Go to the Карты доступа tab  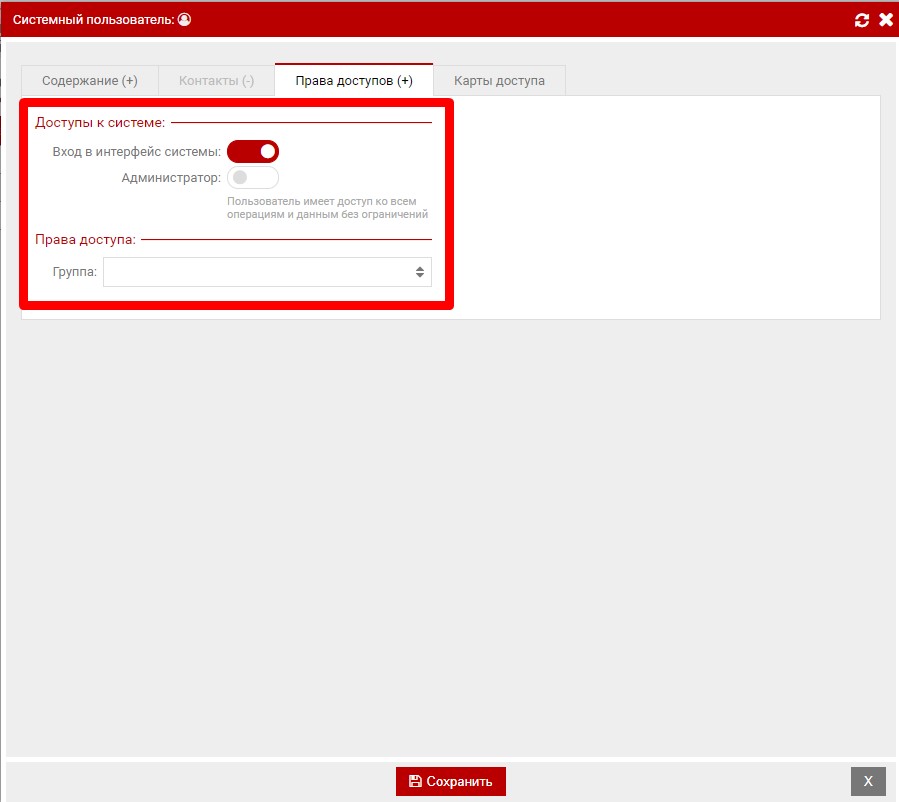click(x=499, y=80)
